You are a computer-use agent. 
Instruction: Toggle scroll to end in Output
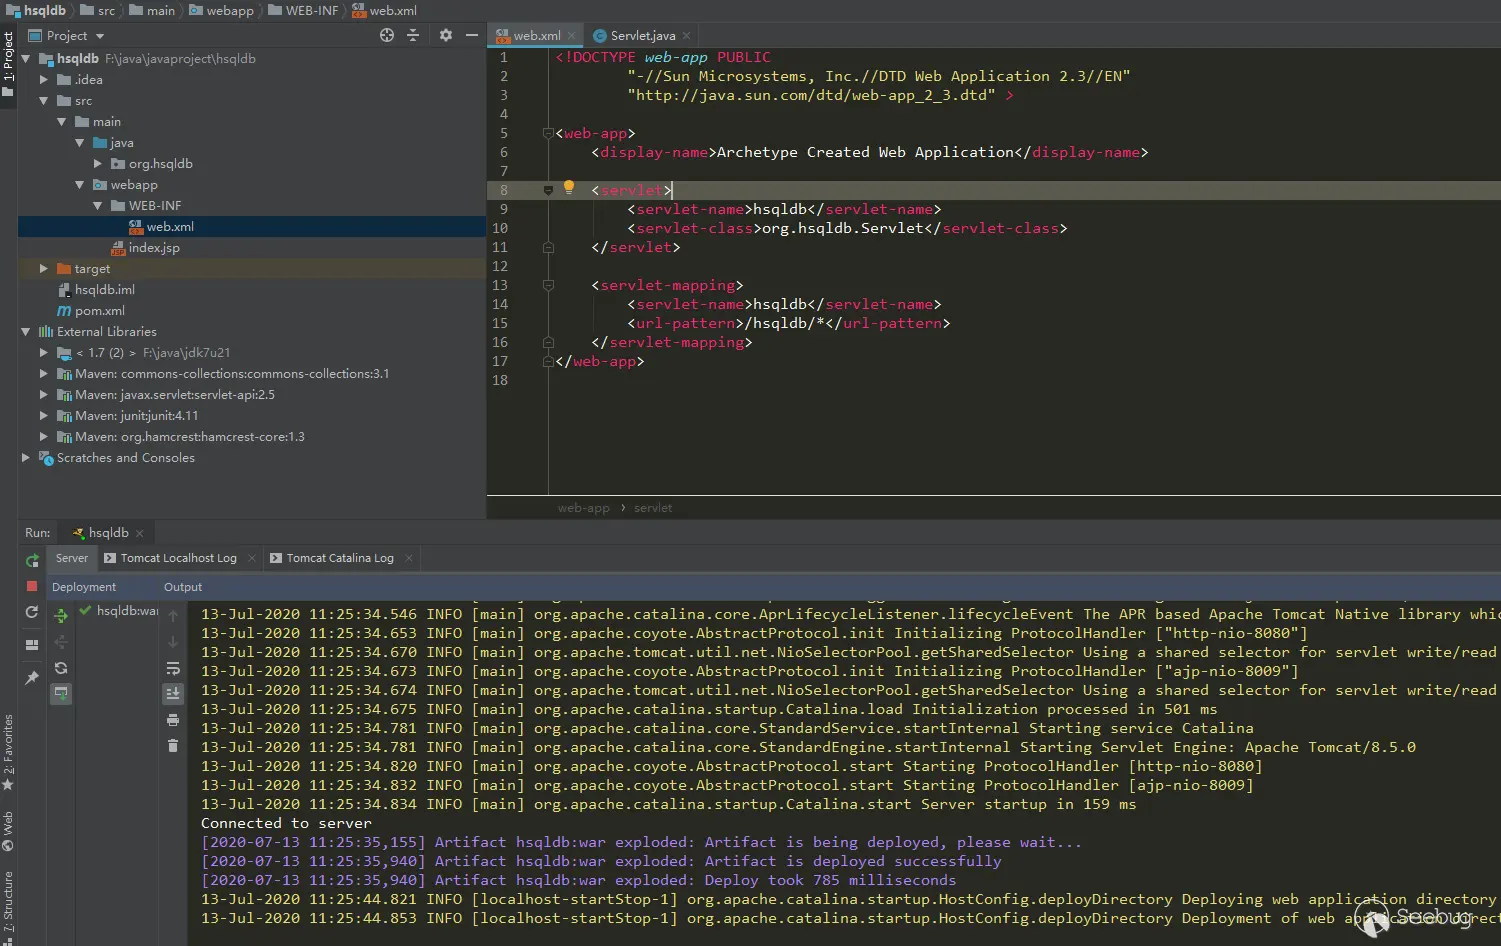173,693
